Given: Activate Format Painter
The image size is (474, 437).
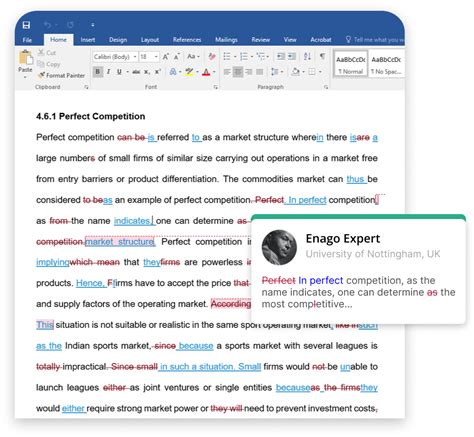Looking at the screenshot, I should tap(61, 75).
